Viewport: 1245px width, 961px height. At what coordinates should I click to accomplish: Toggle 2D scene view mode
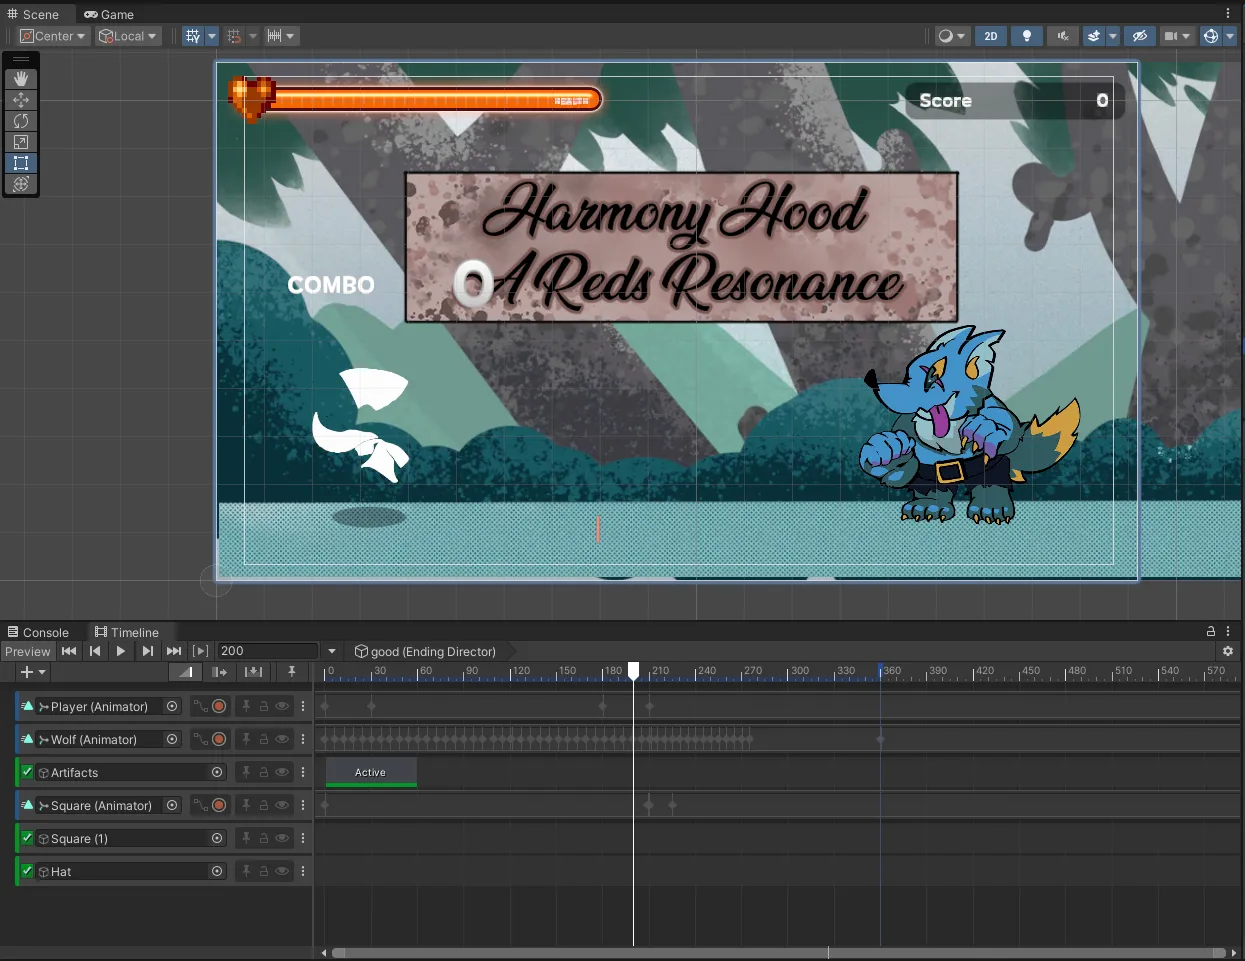click(x=991, y=36)
